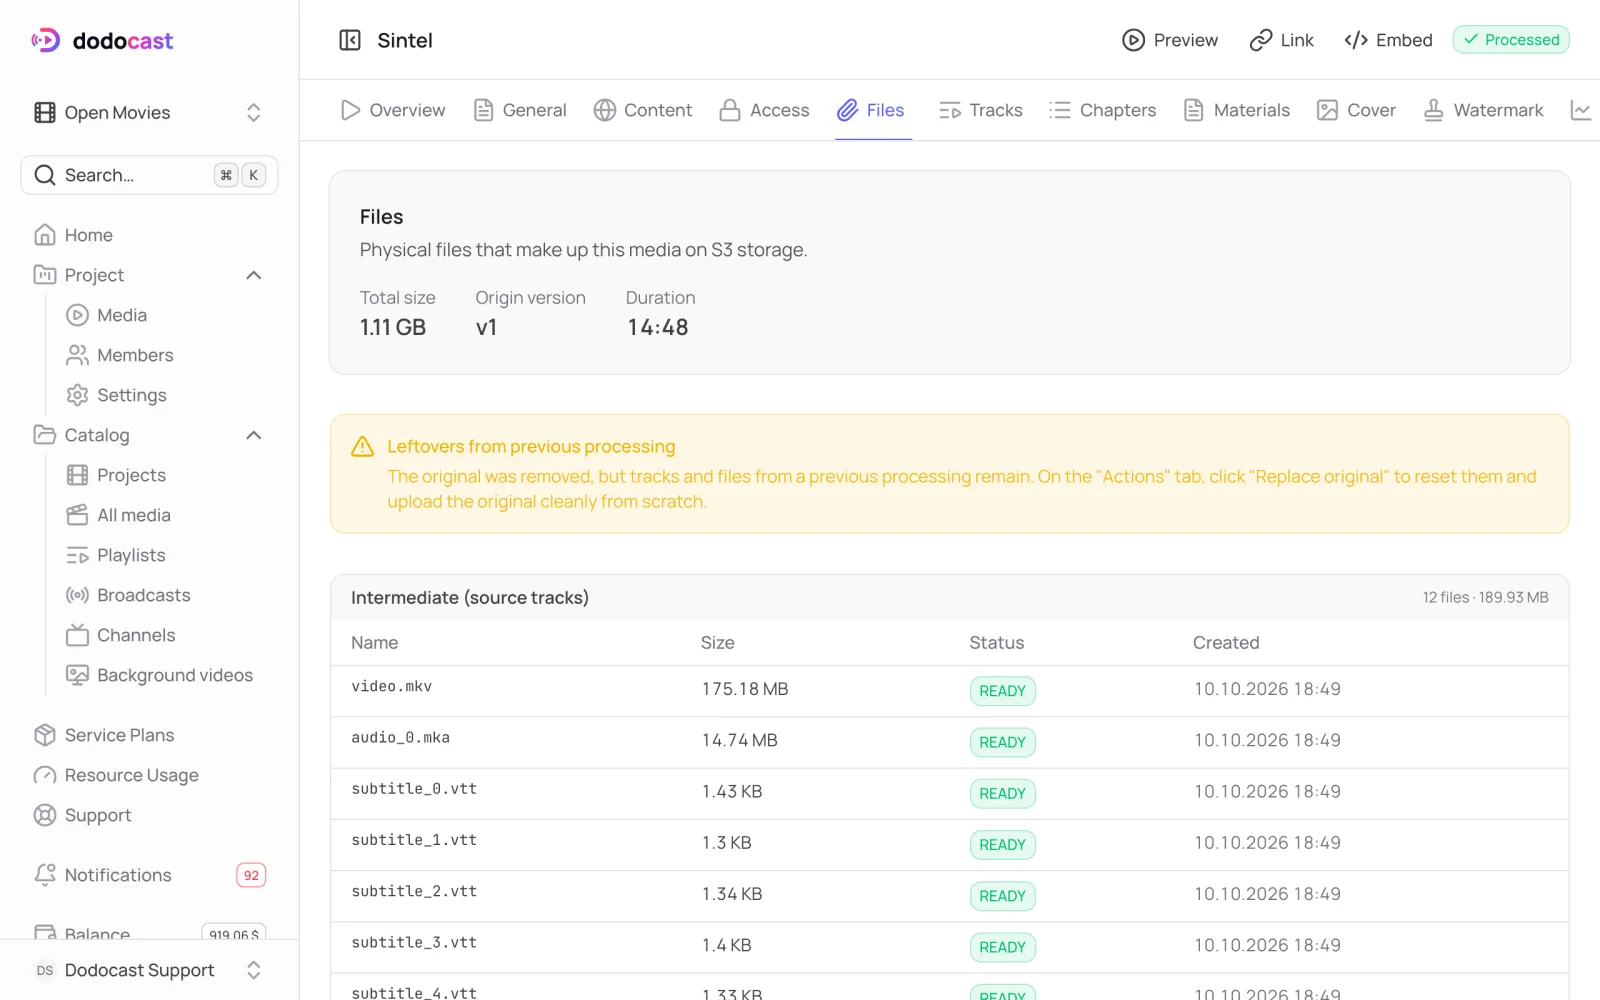Click the Processed status badge

click(1511, 40)
